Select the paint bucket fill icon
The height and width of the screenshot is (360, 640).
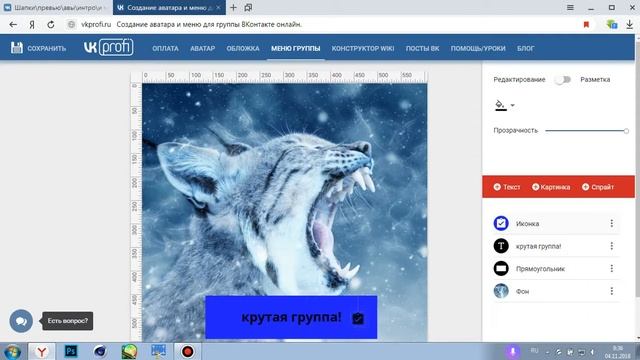click(500, 105)
